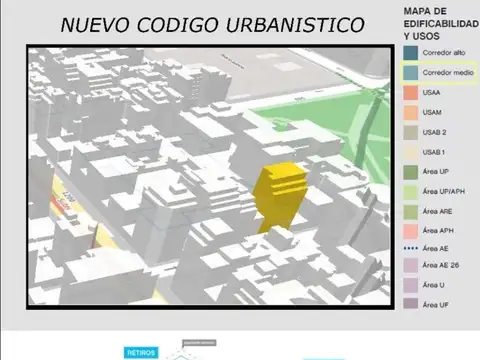480x360 pixels.
Task: Select the Área U swatch
Action: pos(410,285)
